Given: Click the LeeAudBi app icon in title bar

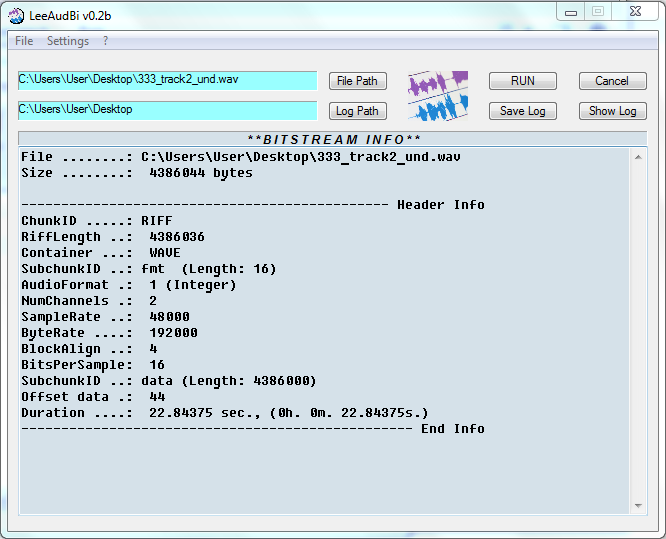Looking at the screenshot, I should [x=16, y=16].
